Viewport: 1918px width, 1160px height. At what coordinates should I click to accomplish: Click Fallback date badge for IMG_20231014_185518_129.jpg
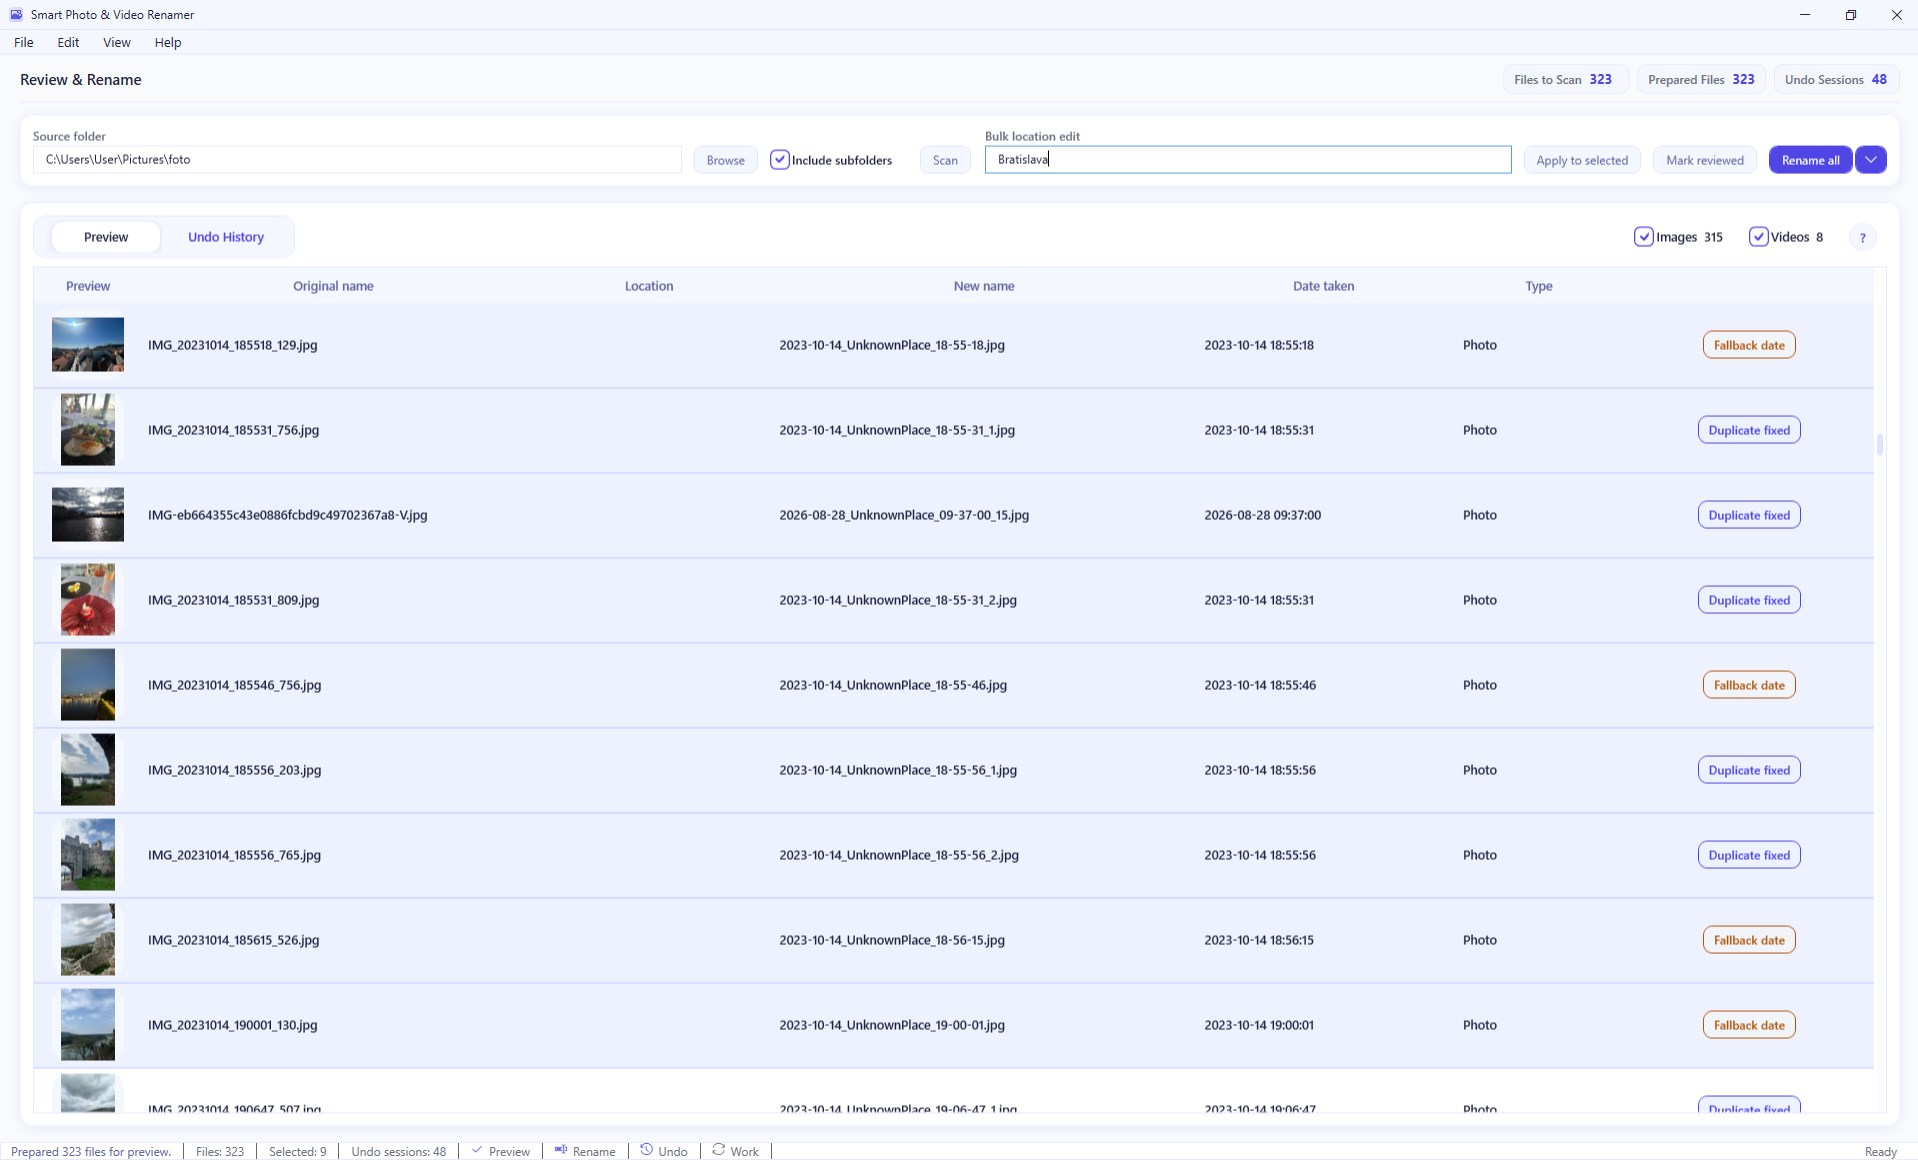(1749, 345)
